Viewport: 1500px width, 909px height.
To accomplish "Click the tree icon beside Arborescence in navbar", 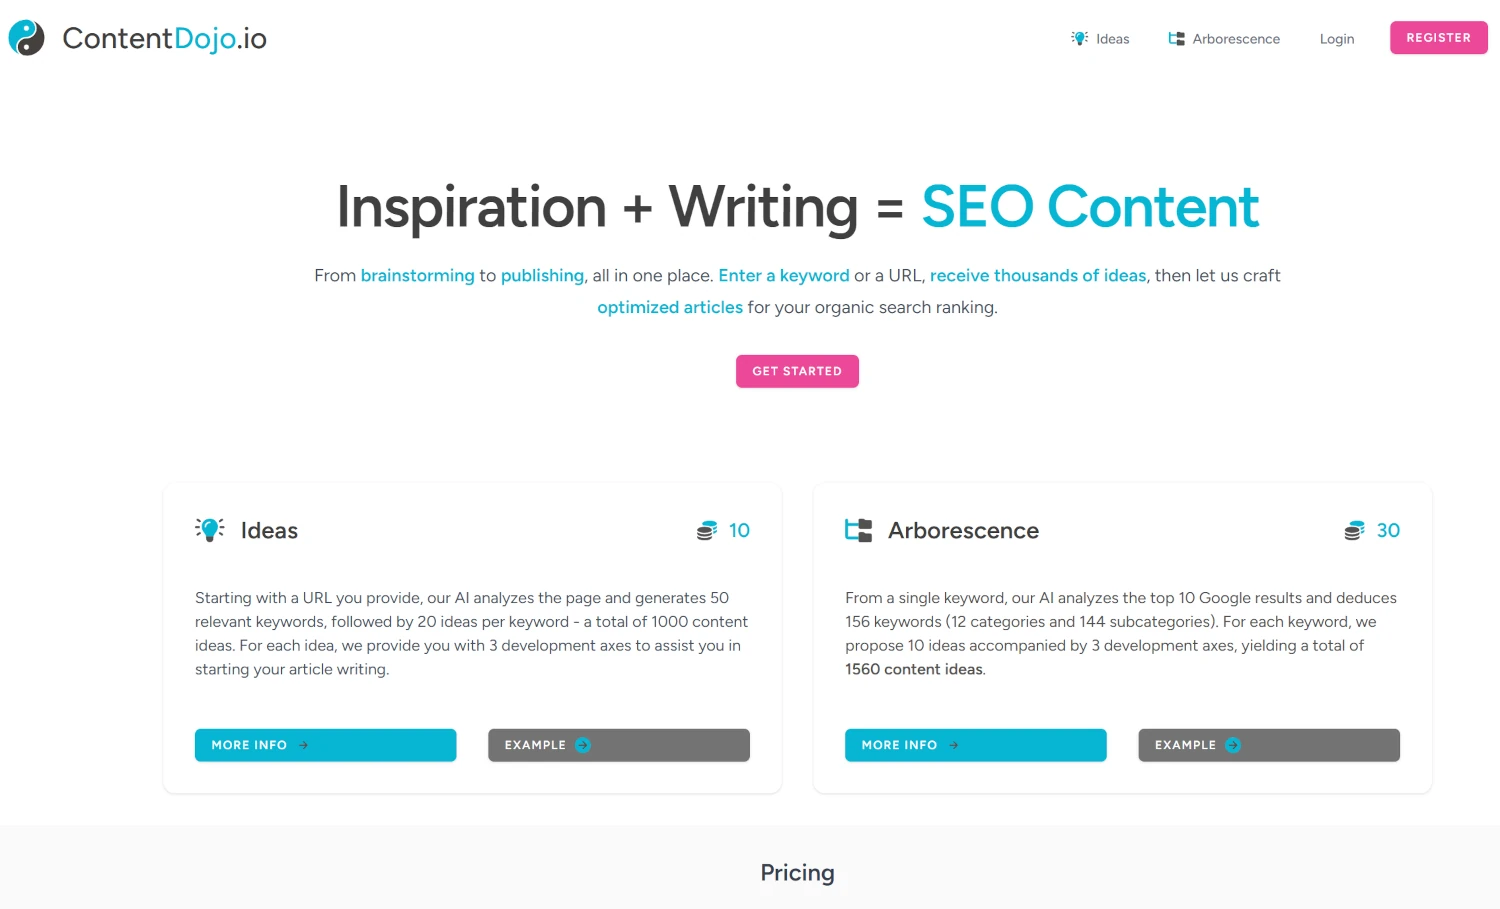I will (x=1176, y=39).
